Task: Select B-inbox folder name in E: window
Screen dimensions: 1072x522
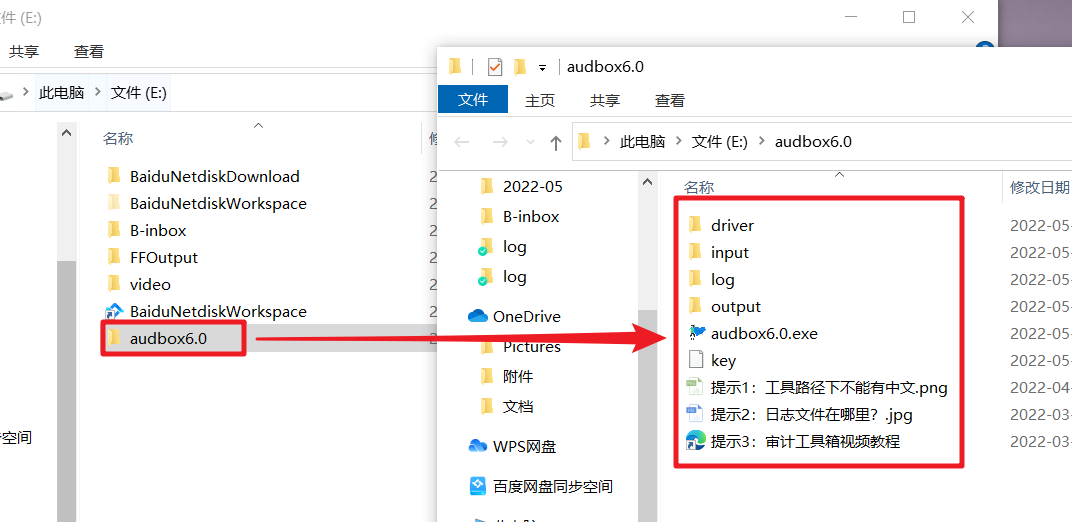Action: pyautogui.click(x=158, y=230)
